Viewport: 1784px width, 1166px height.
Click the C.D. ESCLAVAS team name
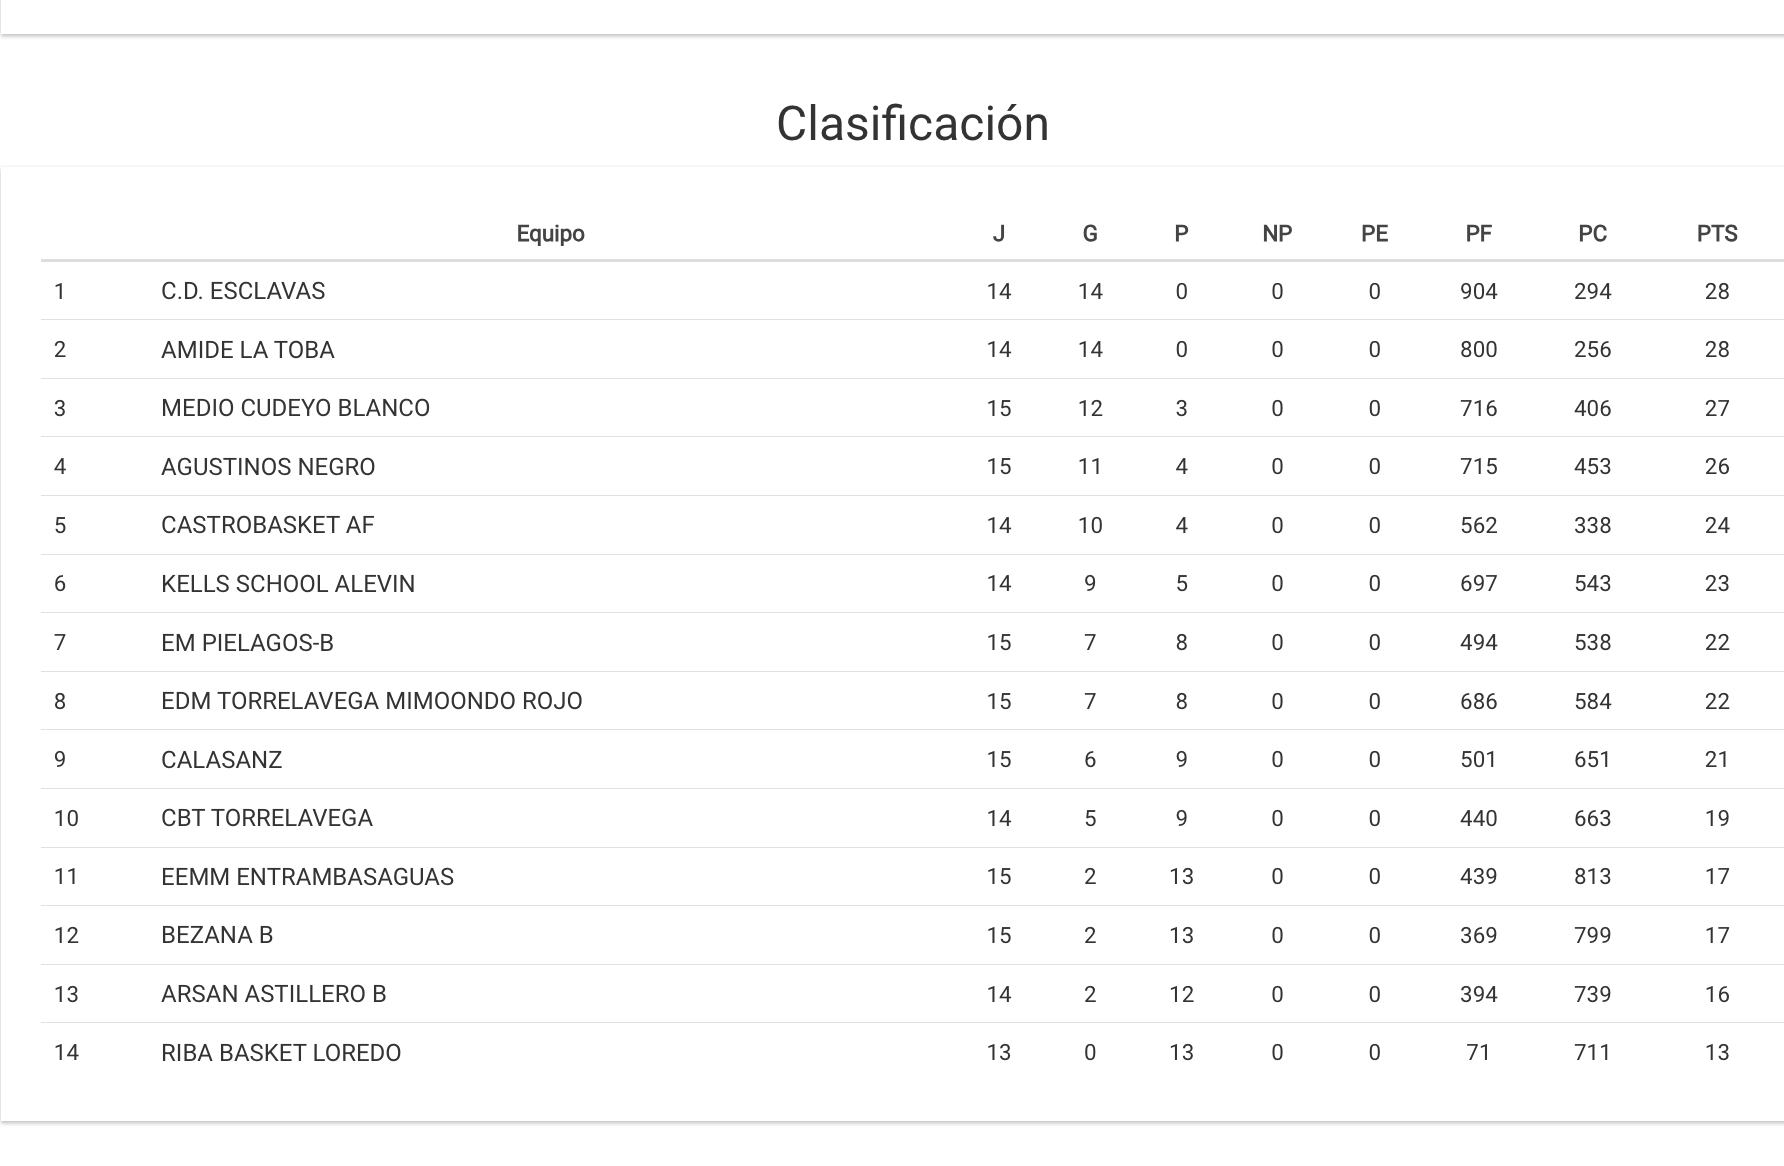coord(243,291)
